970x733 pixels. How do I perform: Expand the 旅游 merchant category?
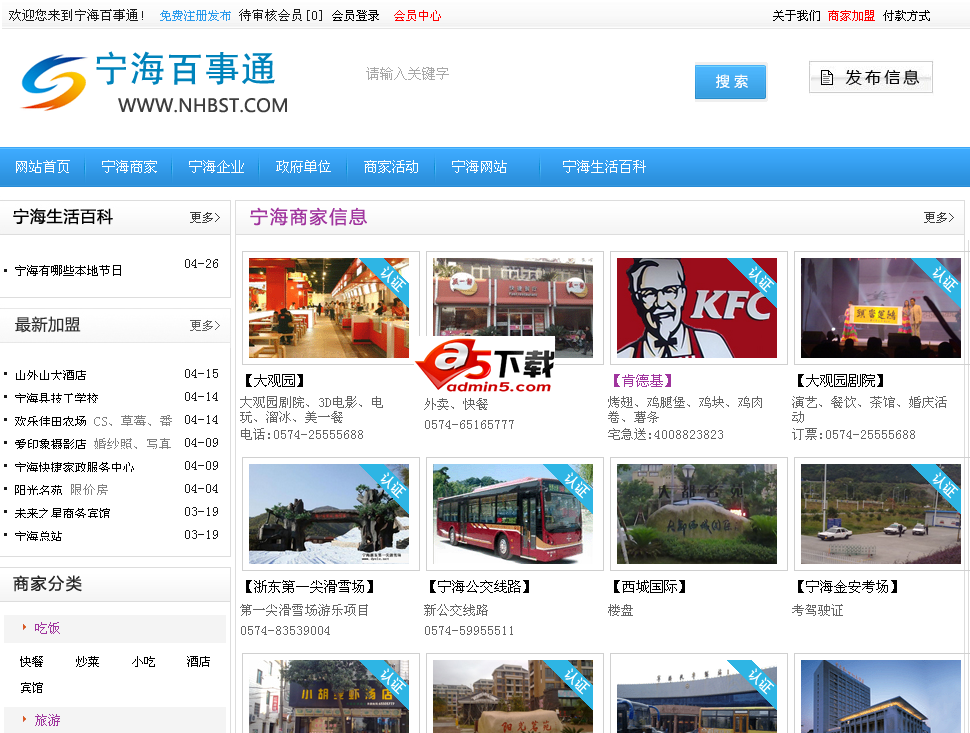coord(48,720)
